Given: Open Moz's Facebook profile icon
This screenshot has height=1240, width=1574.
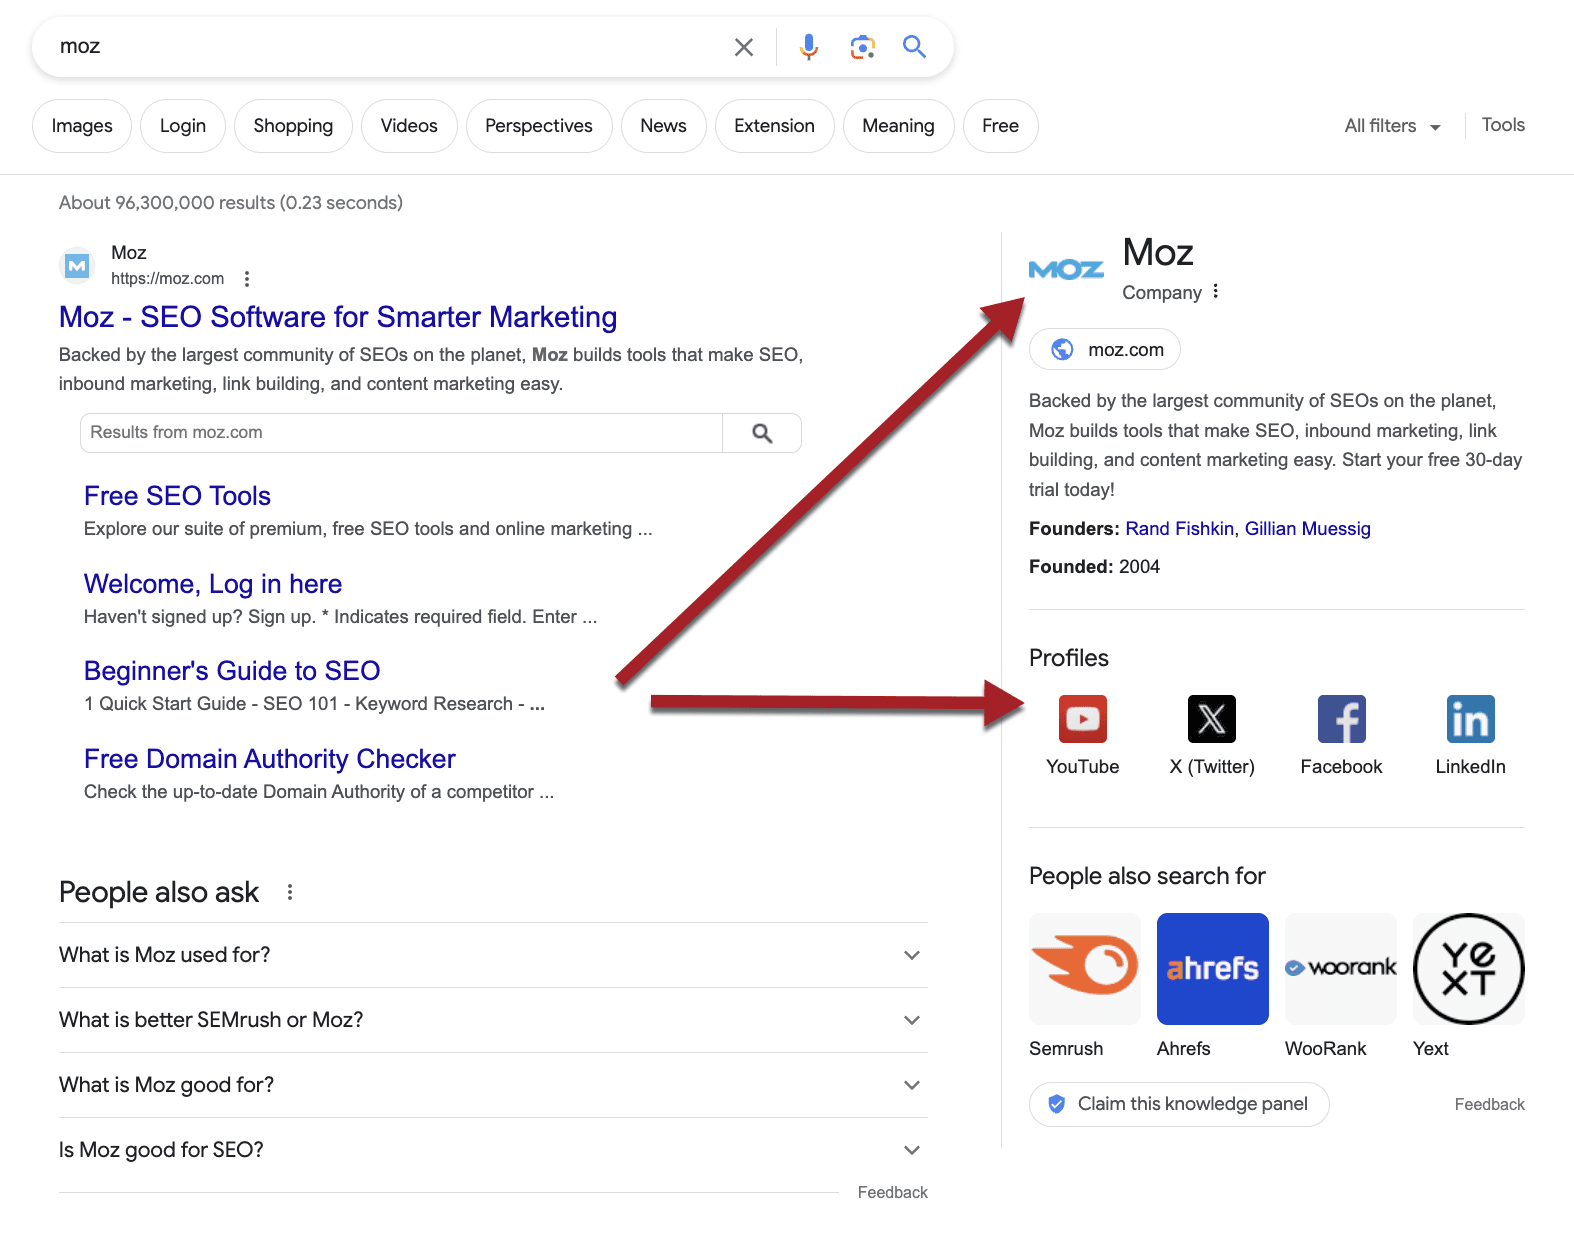Looking at the screenshot, I should [1341, 719].
